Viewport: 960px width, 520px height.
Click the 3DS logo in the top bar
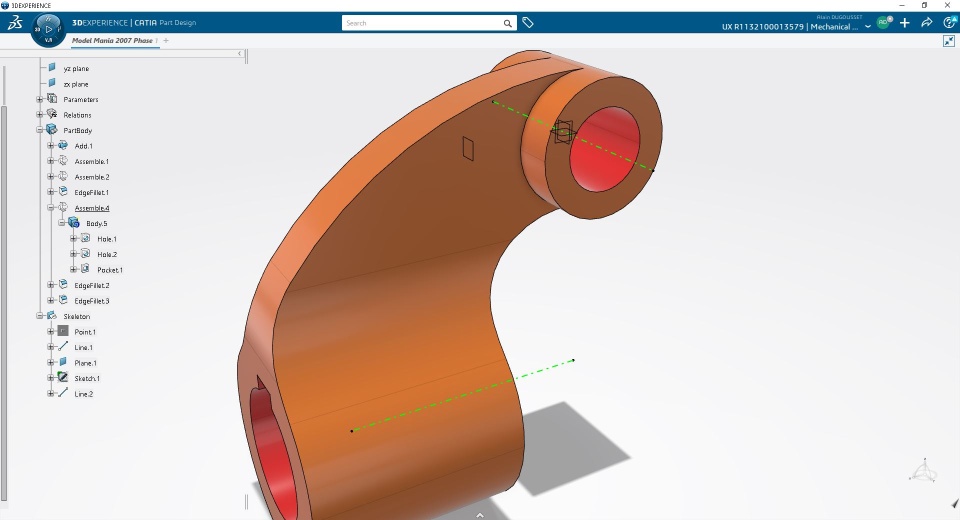pyautogui.click(x=15, y=23)
